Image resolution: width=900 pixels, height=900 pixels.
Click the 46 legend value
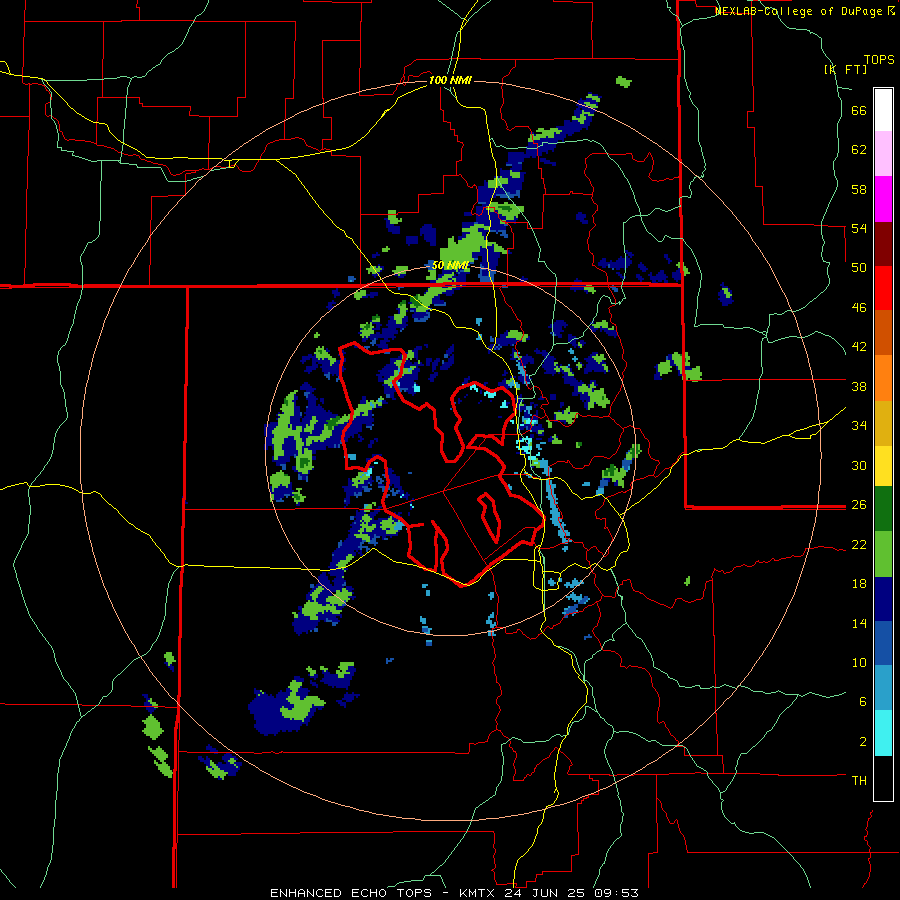tap(859, 307)
